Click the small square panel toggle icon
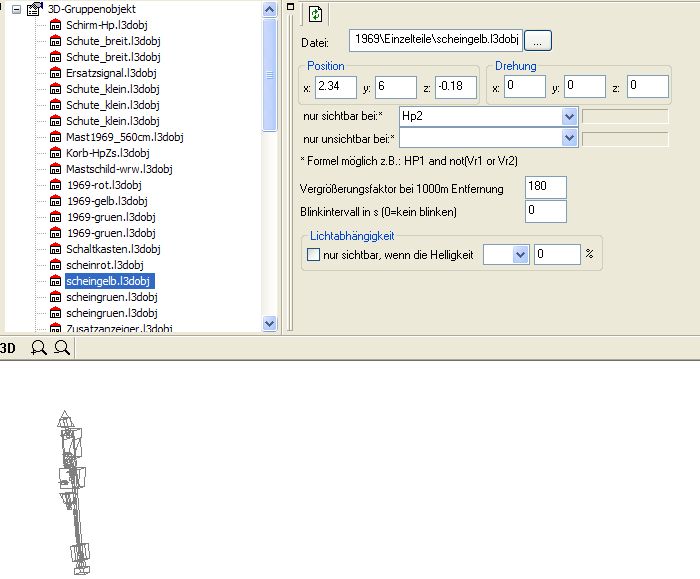This screenshot has width=700, height=579. click(x=291, y=7)
